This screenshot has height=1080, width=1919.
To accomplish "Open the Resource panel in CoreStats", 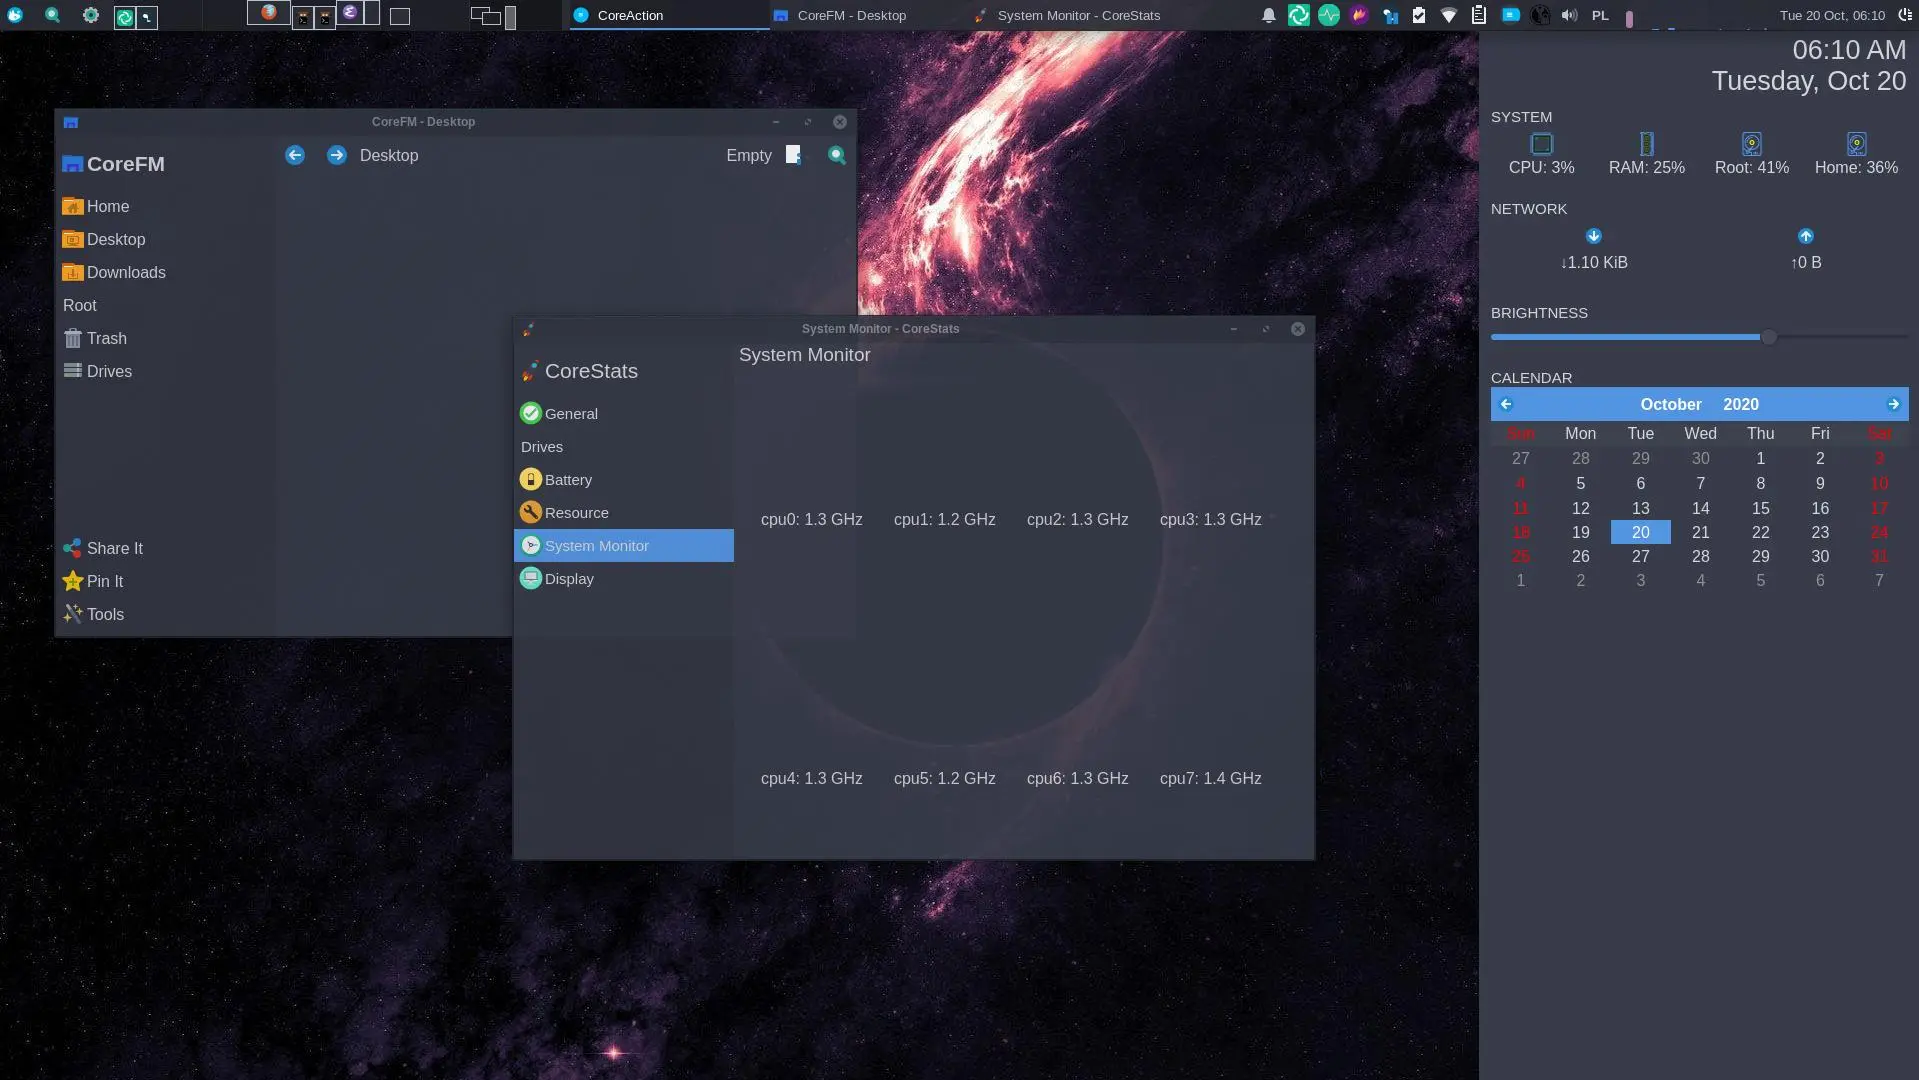I will [x=576, y=512].
